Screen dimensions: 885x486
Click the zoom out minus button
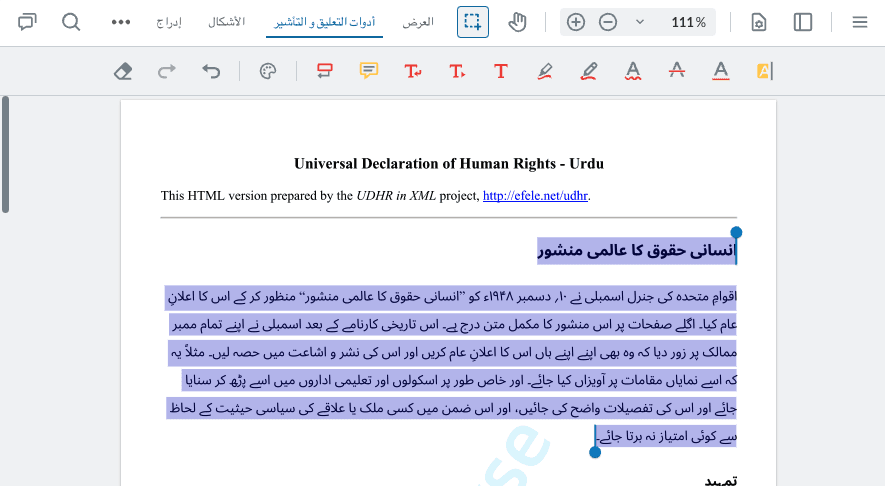click(607, 22)
